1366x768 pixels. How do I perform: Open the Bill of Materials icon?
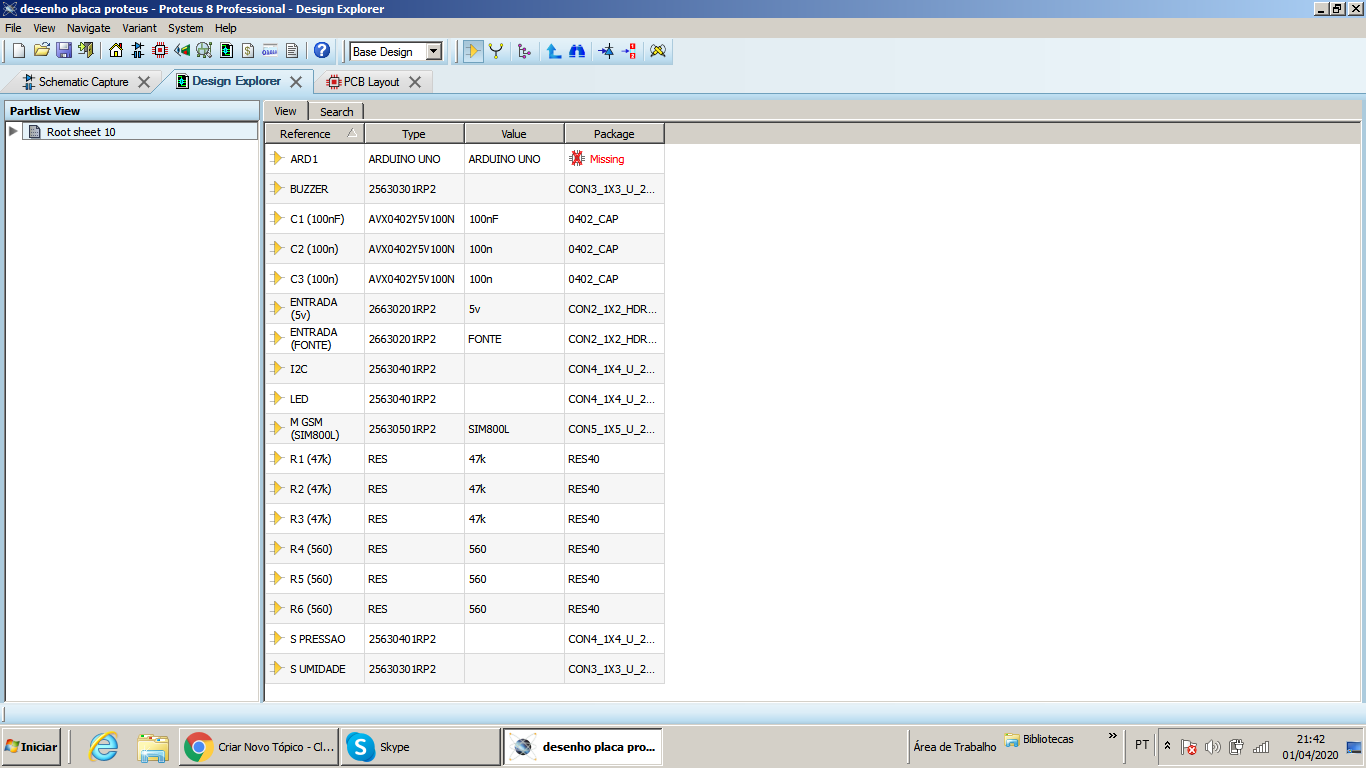248,51
